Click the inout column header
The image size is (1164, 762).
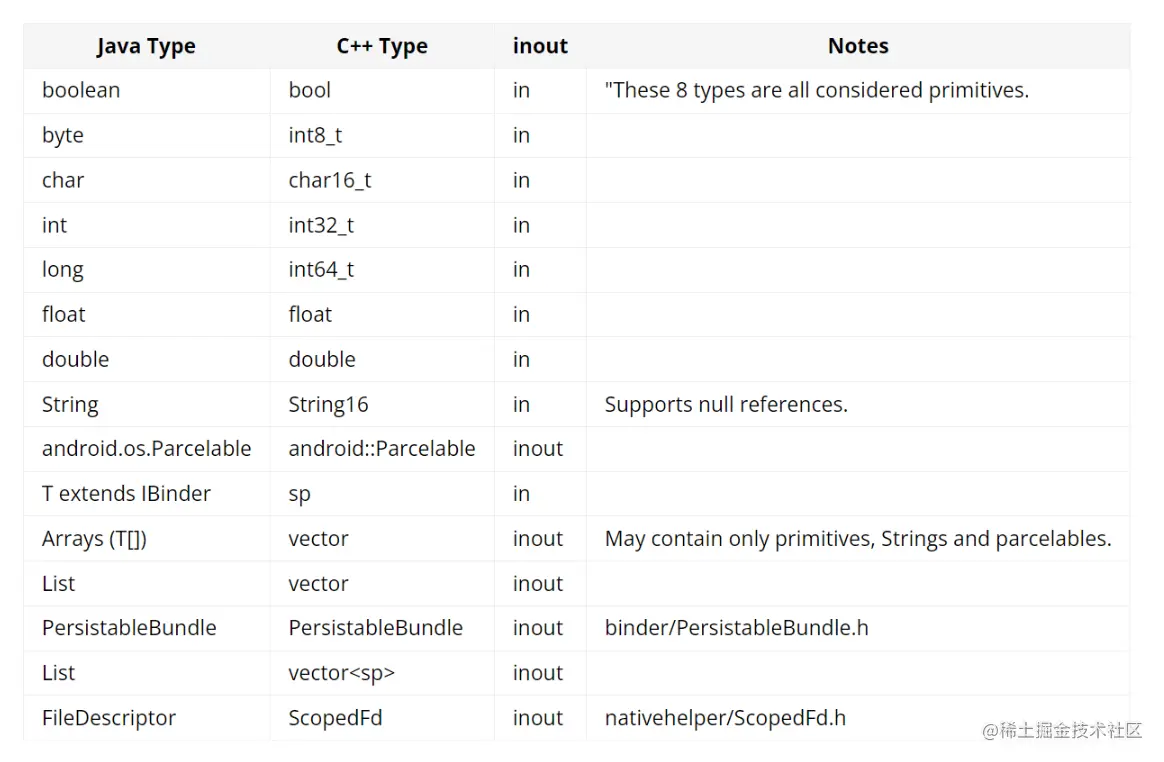coord(540,46)
